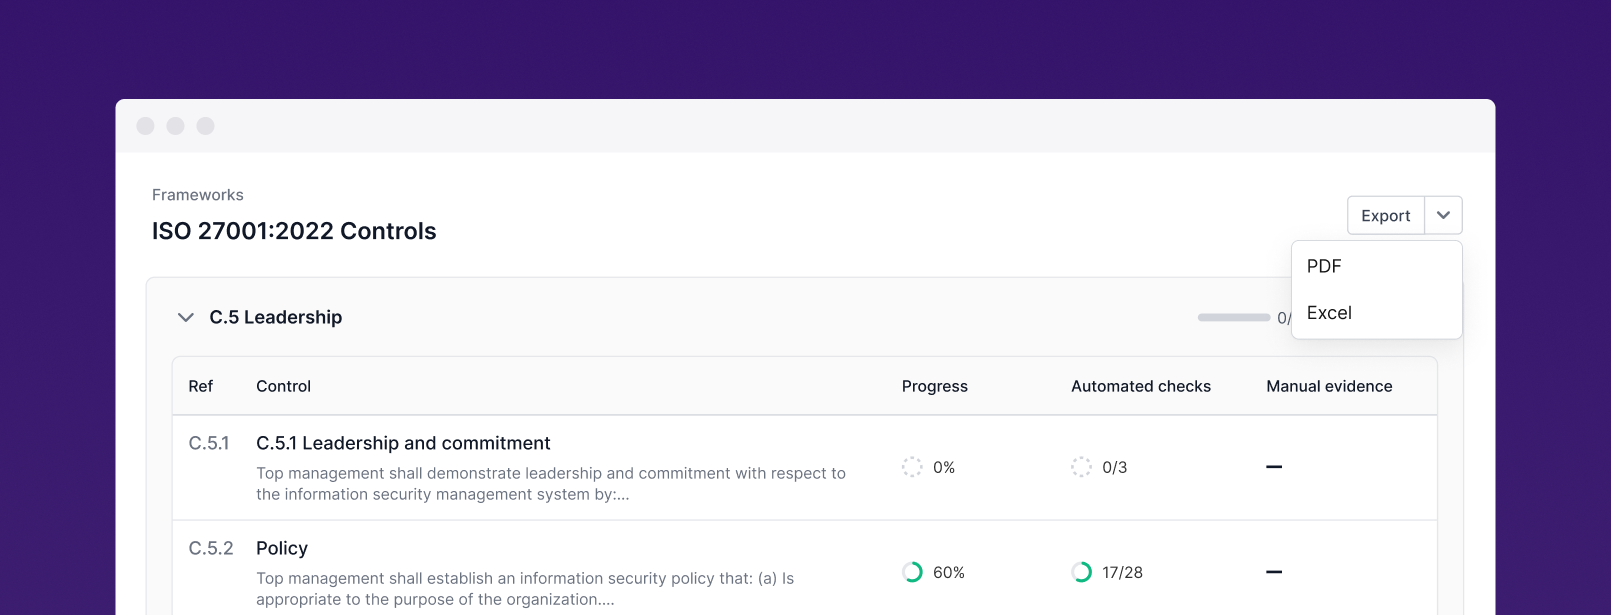Screen dimensions: 1611x615
Task: Open the Export dropdown arrow
Action: 1443,216
